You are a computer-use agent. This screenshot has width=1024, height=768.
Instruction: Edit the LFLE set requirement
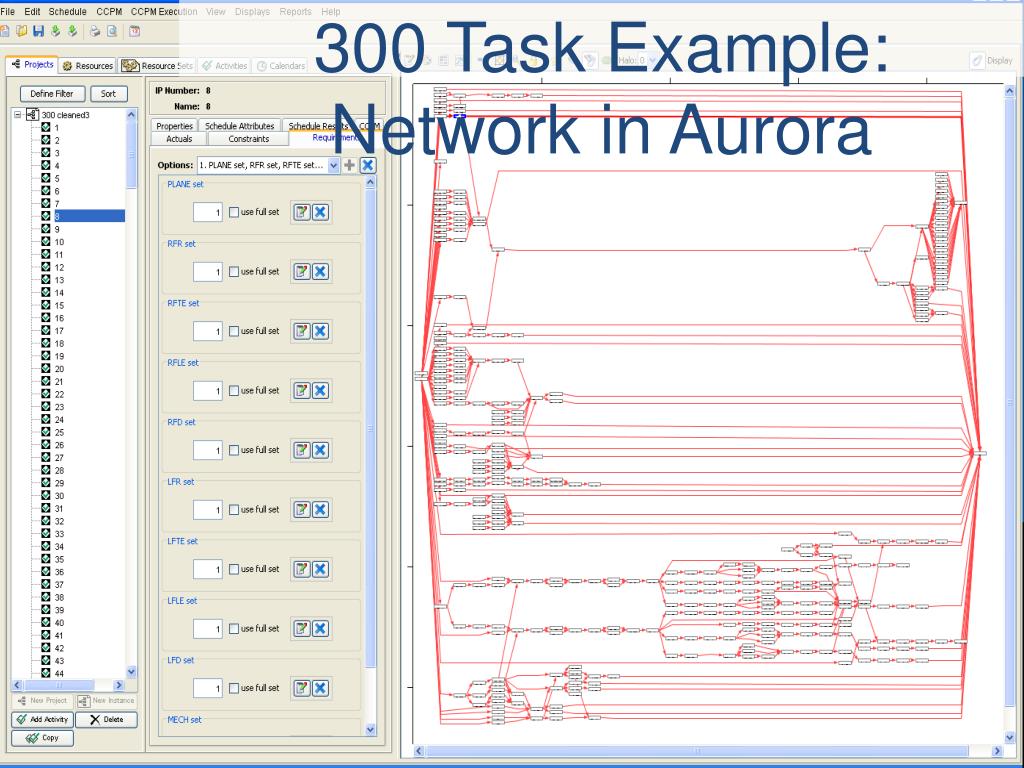pyautogui.click(x=301, y=628)
